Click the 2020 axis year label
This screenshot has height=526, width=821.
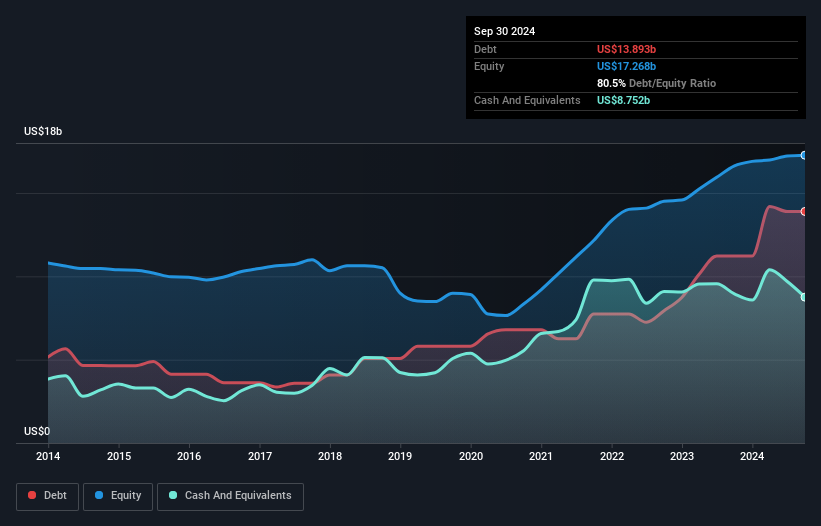pyautogui.click(x=471, y=456)
